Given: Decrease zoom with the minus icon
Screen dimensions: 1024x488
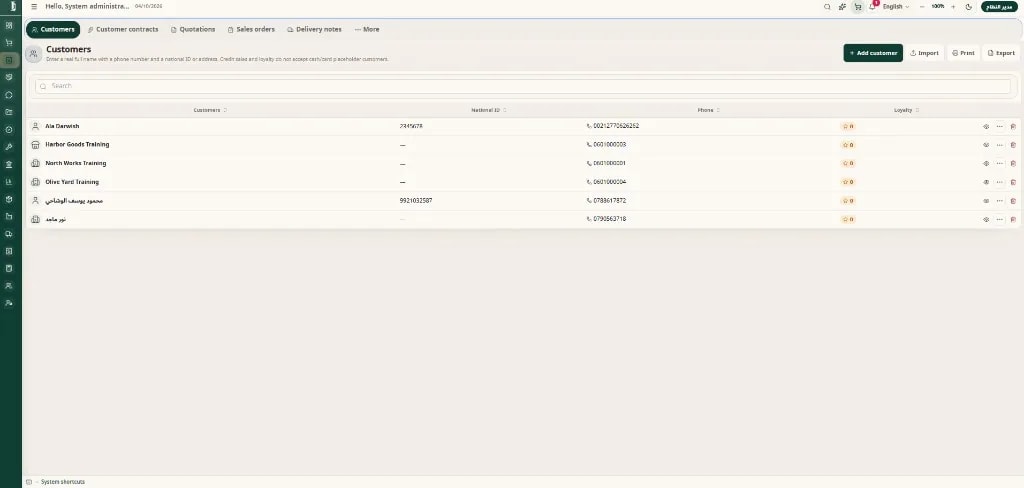Looking at the screenshot, I should 921,7.
